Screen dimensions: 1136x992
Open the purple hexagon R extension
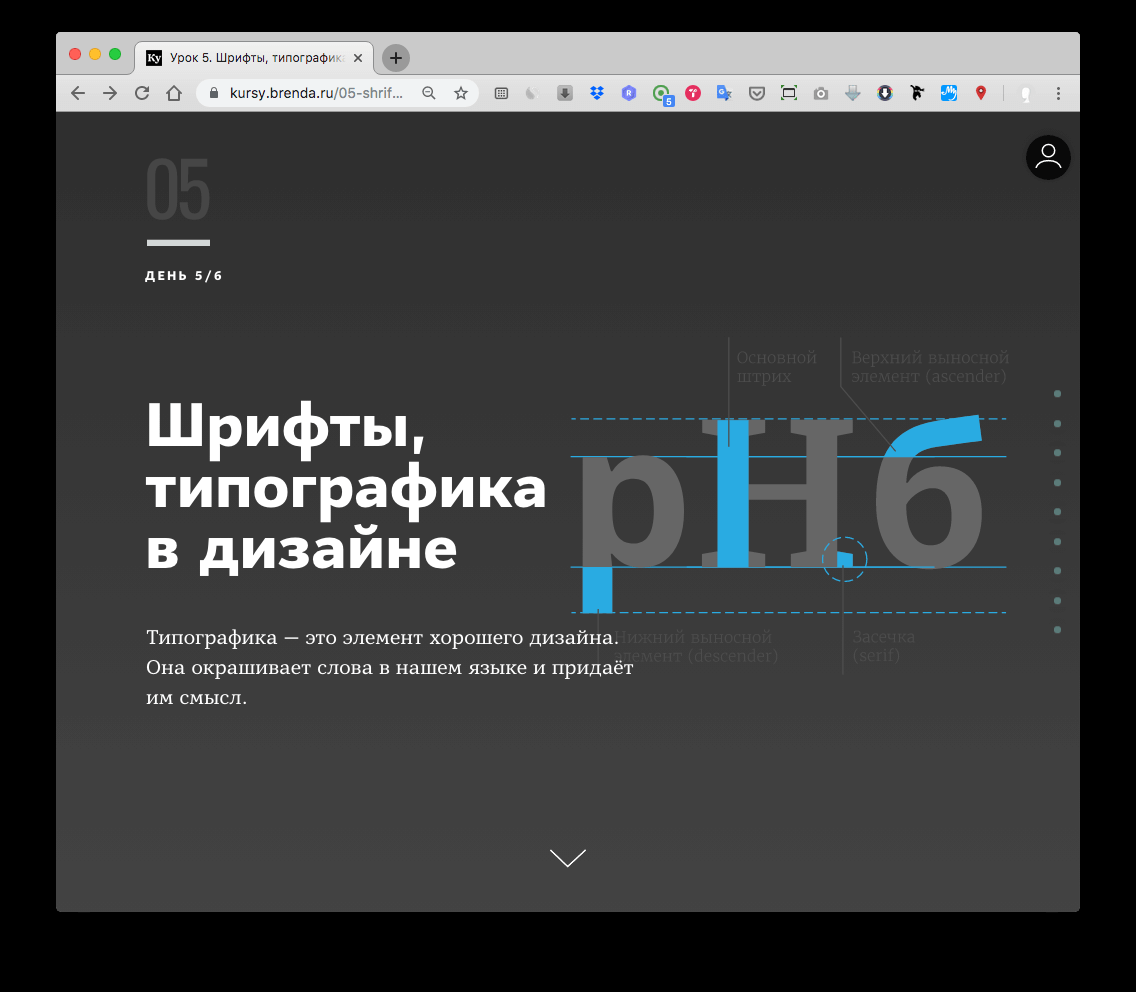629,93
